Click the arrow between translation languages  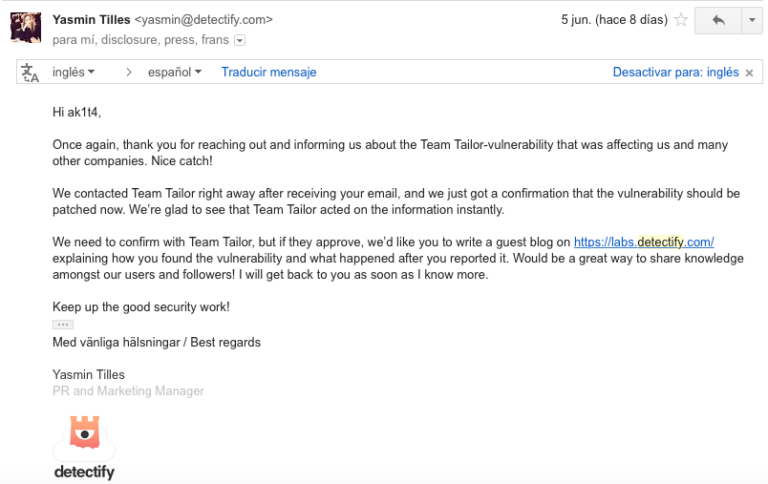tap(129, 73)
